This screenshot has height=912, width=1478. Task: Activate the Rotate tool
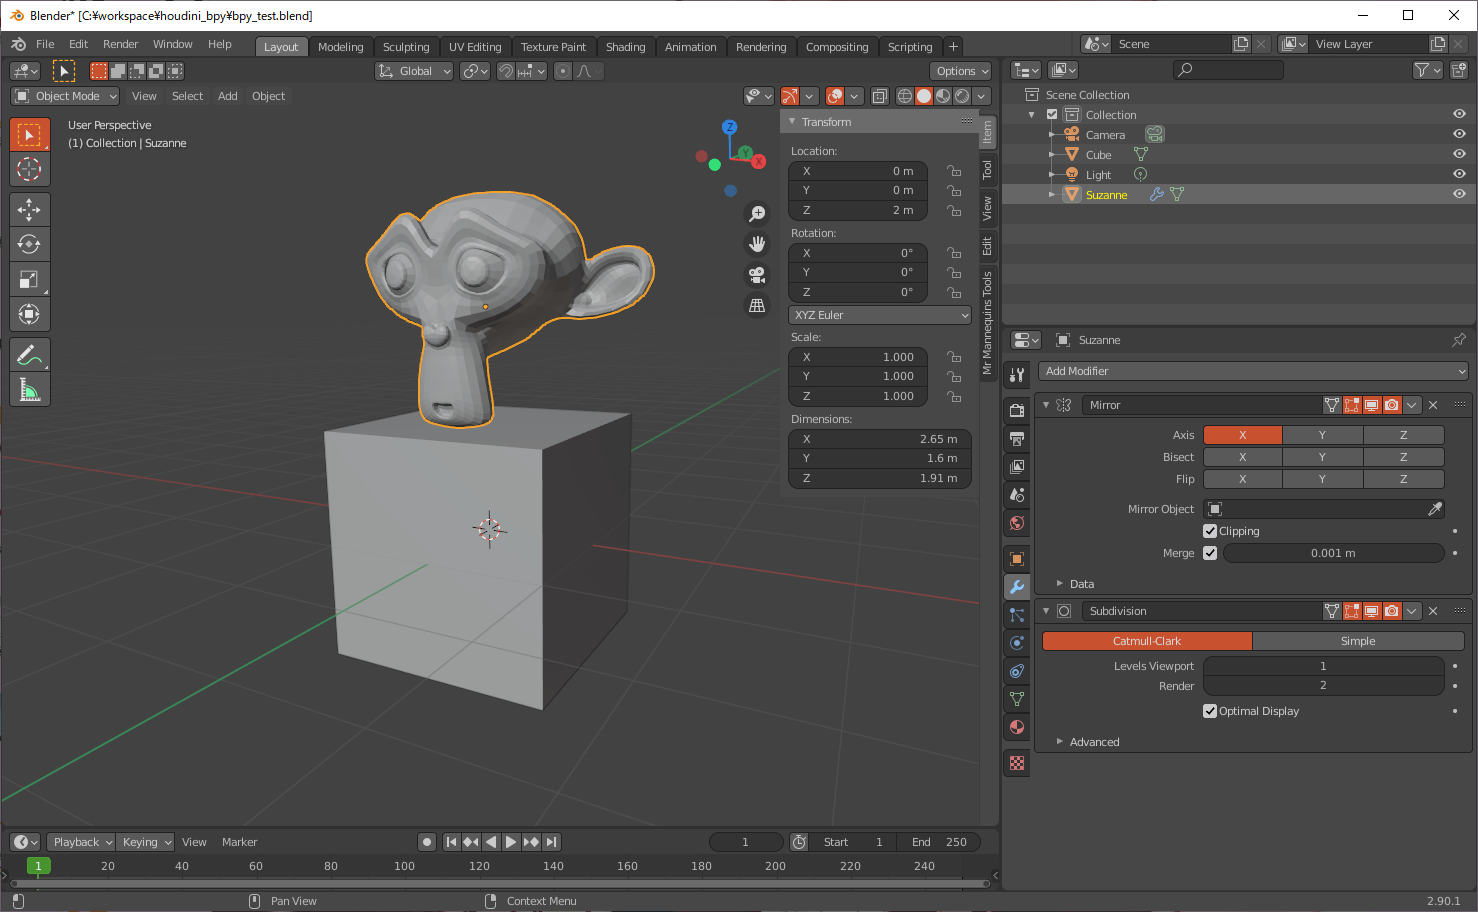pyautogui.click(x=29, y=244)
